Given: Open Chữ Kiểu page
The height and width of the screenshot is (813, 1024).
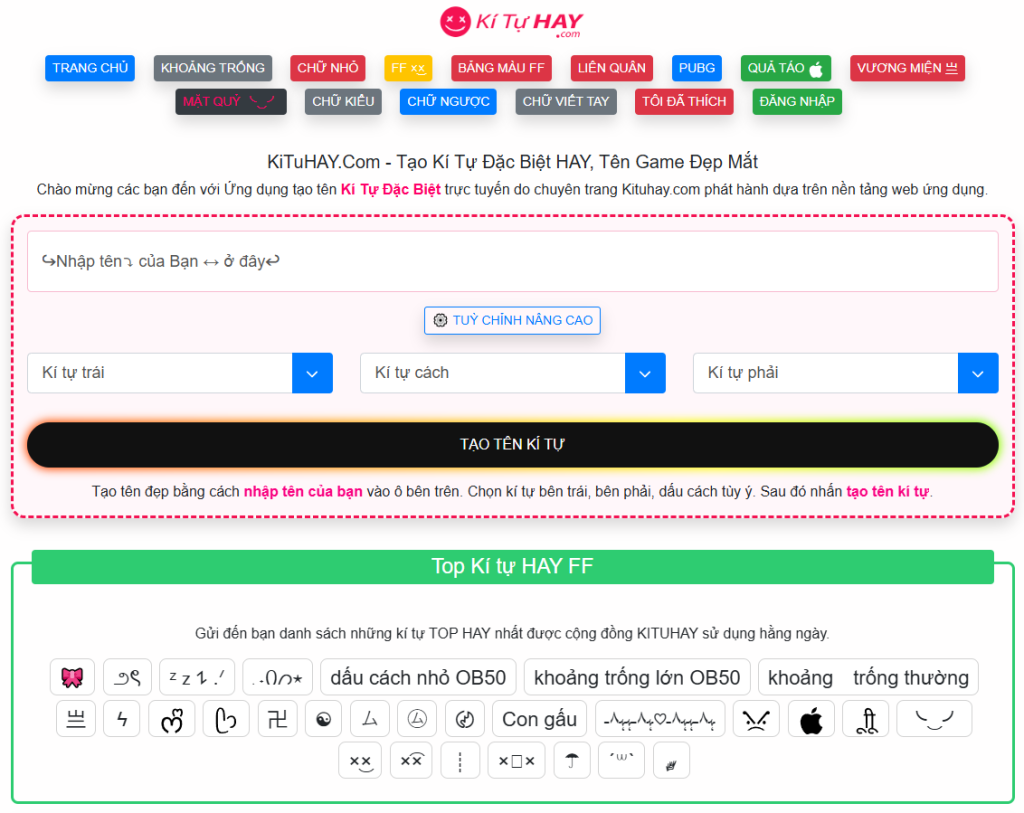Looking at the screenshot, I should (343, 101).
